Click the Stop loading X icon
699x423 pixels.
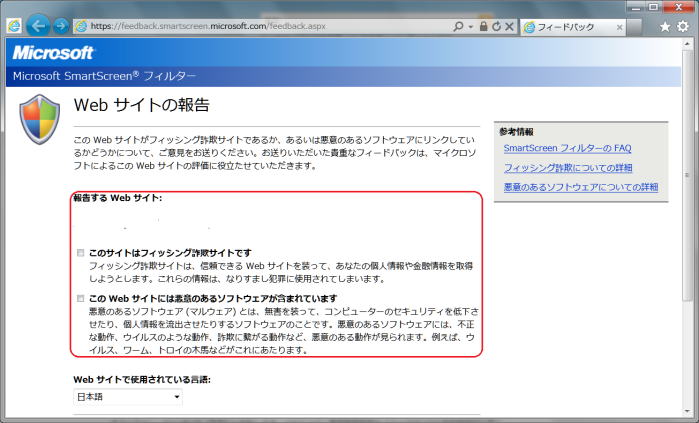click(509, 26)
